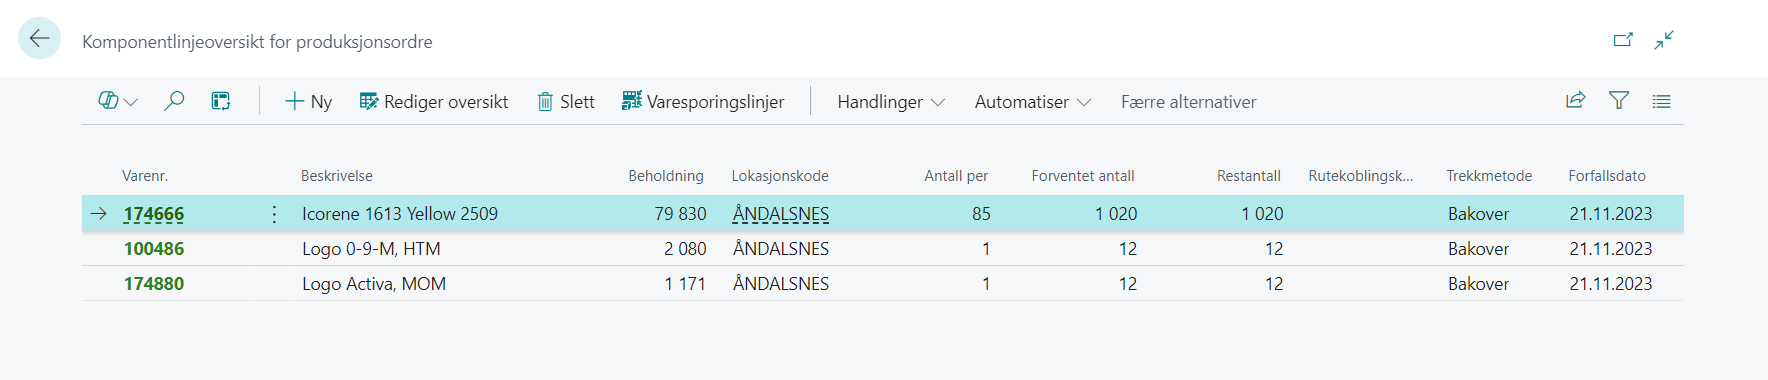Open item number 100486 link

pos(154,249)
